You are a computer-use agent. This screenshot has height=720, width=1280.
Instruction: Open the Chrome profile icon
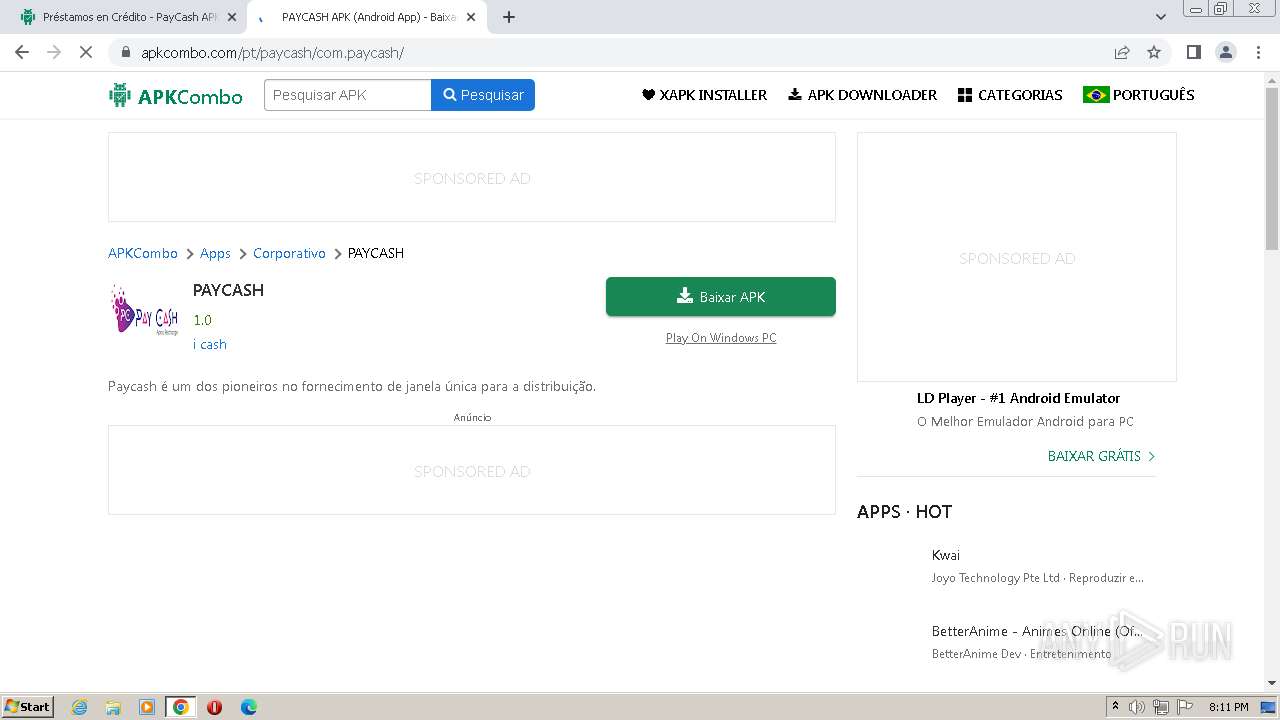[x=1226, y=52]
